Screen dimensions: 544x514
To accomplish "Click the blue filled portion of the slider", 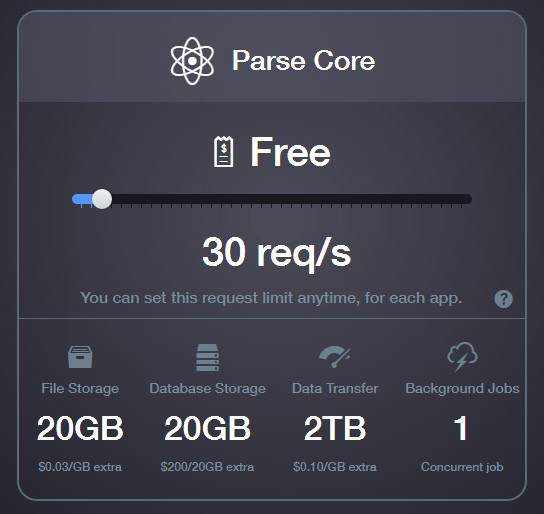I will click(x=83, y=199).
